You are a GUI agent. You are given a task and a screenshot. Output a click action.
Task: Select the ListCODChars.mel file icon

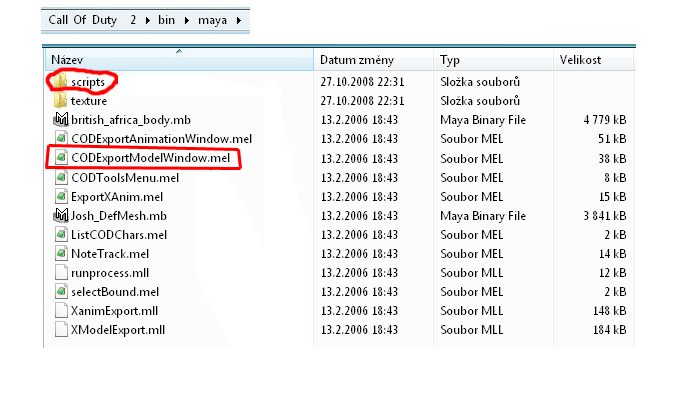tap(61, 234)
